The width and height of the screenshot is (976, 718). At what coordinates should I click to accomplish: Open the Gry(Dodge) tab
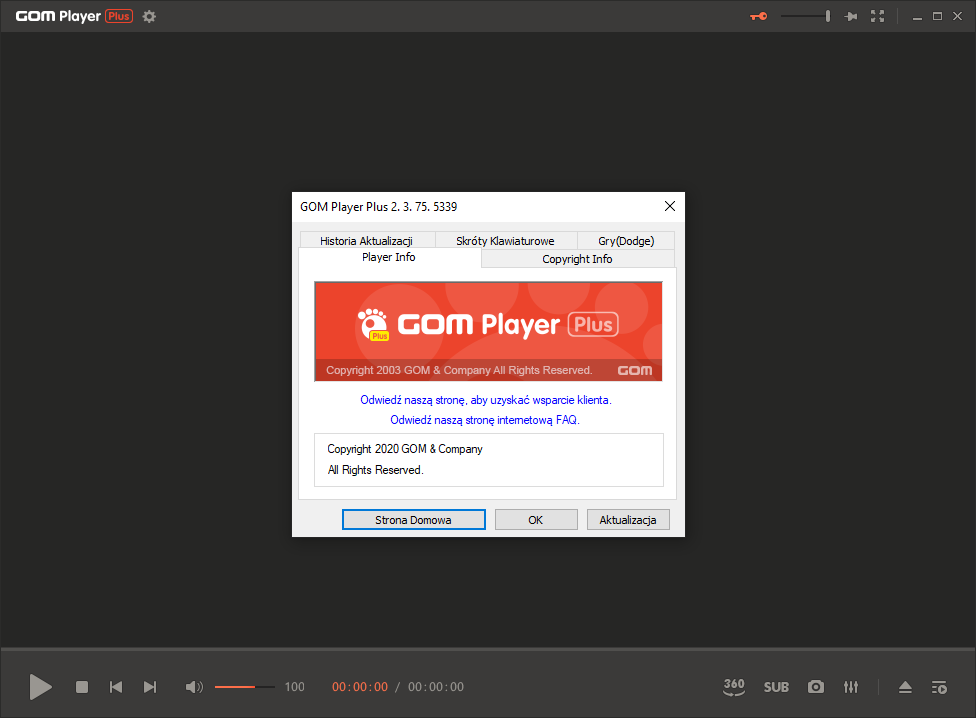coord(626,241)
